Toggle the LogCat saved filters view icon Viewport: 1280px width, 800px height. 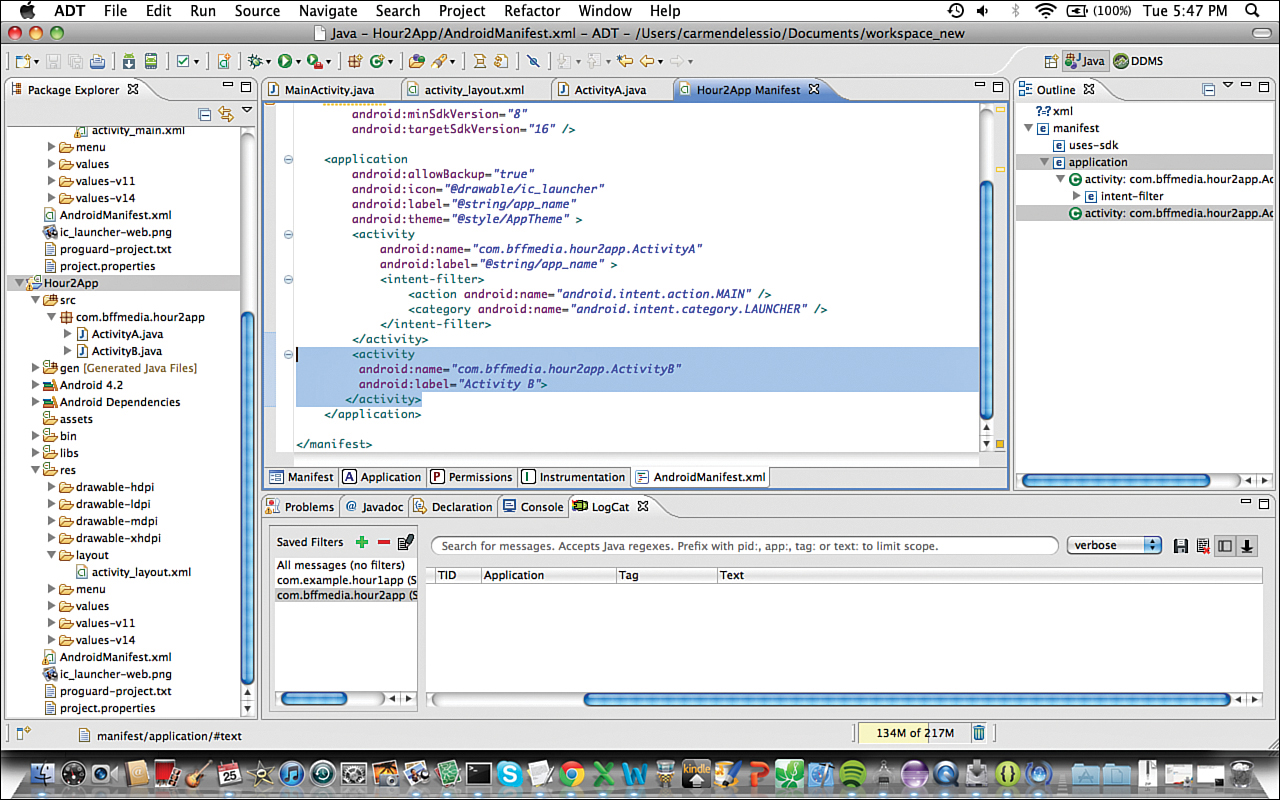(1224, 546)
